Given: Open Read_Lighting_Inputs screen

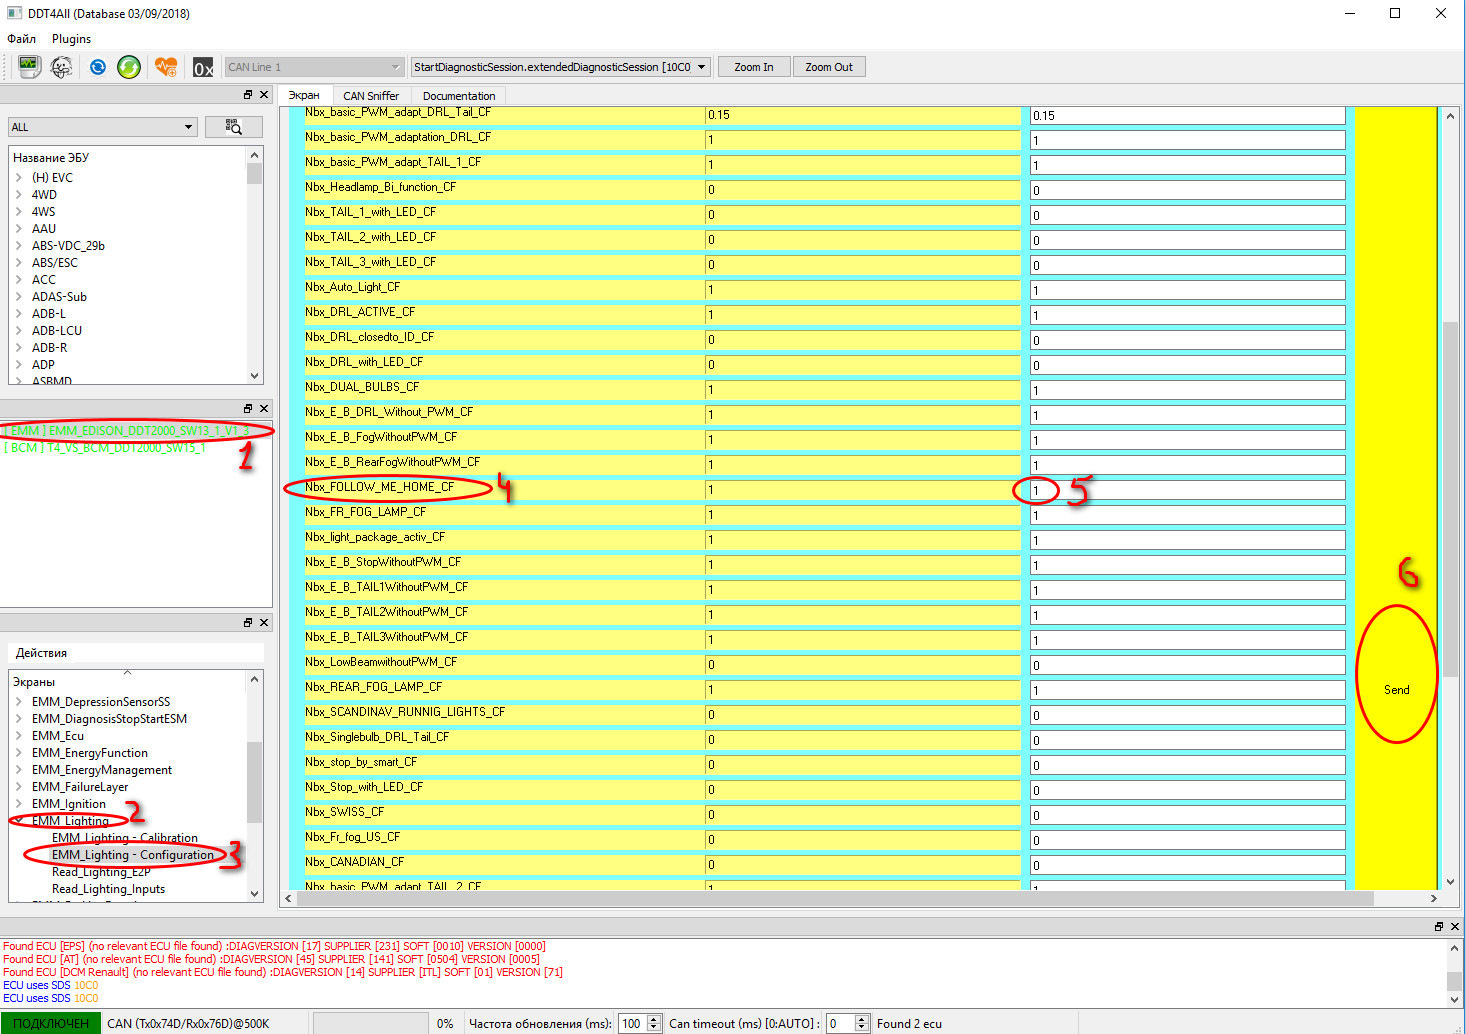Looking at the screenshot, I should [108, 889].
